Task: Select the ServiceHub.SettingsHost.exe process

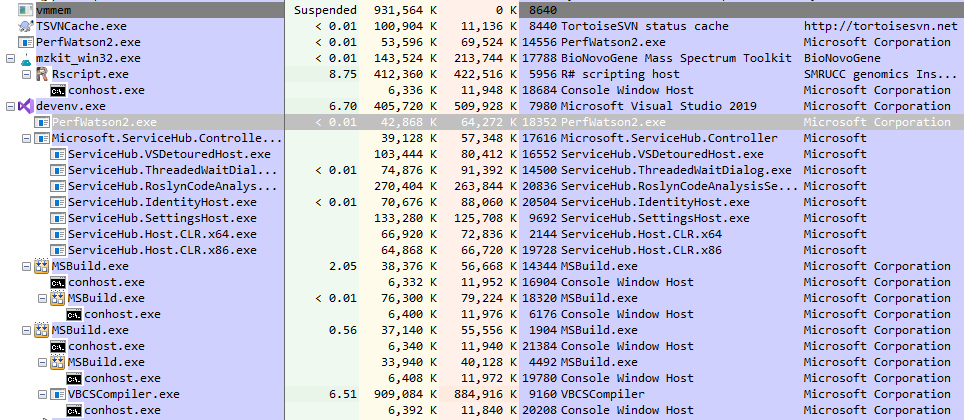Action: pyautogui.click(x=162, y=218)
